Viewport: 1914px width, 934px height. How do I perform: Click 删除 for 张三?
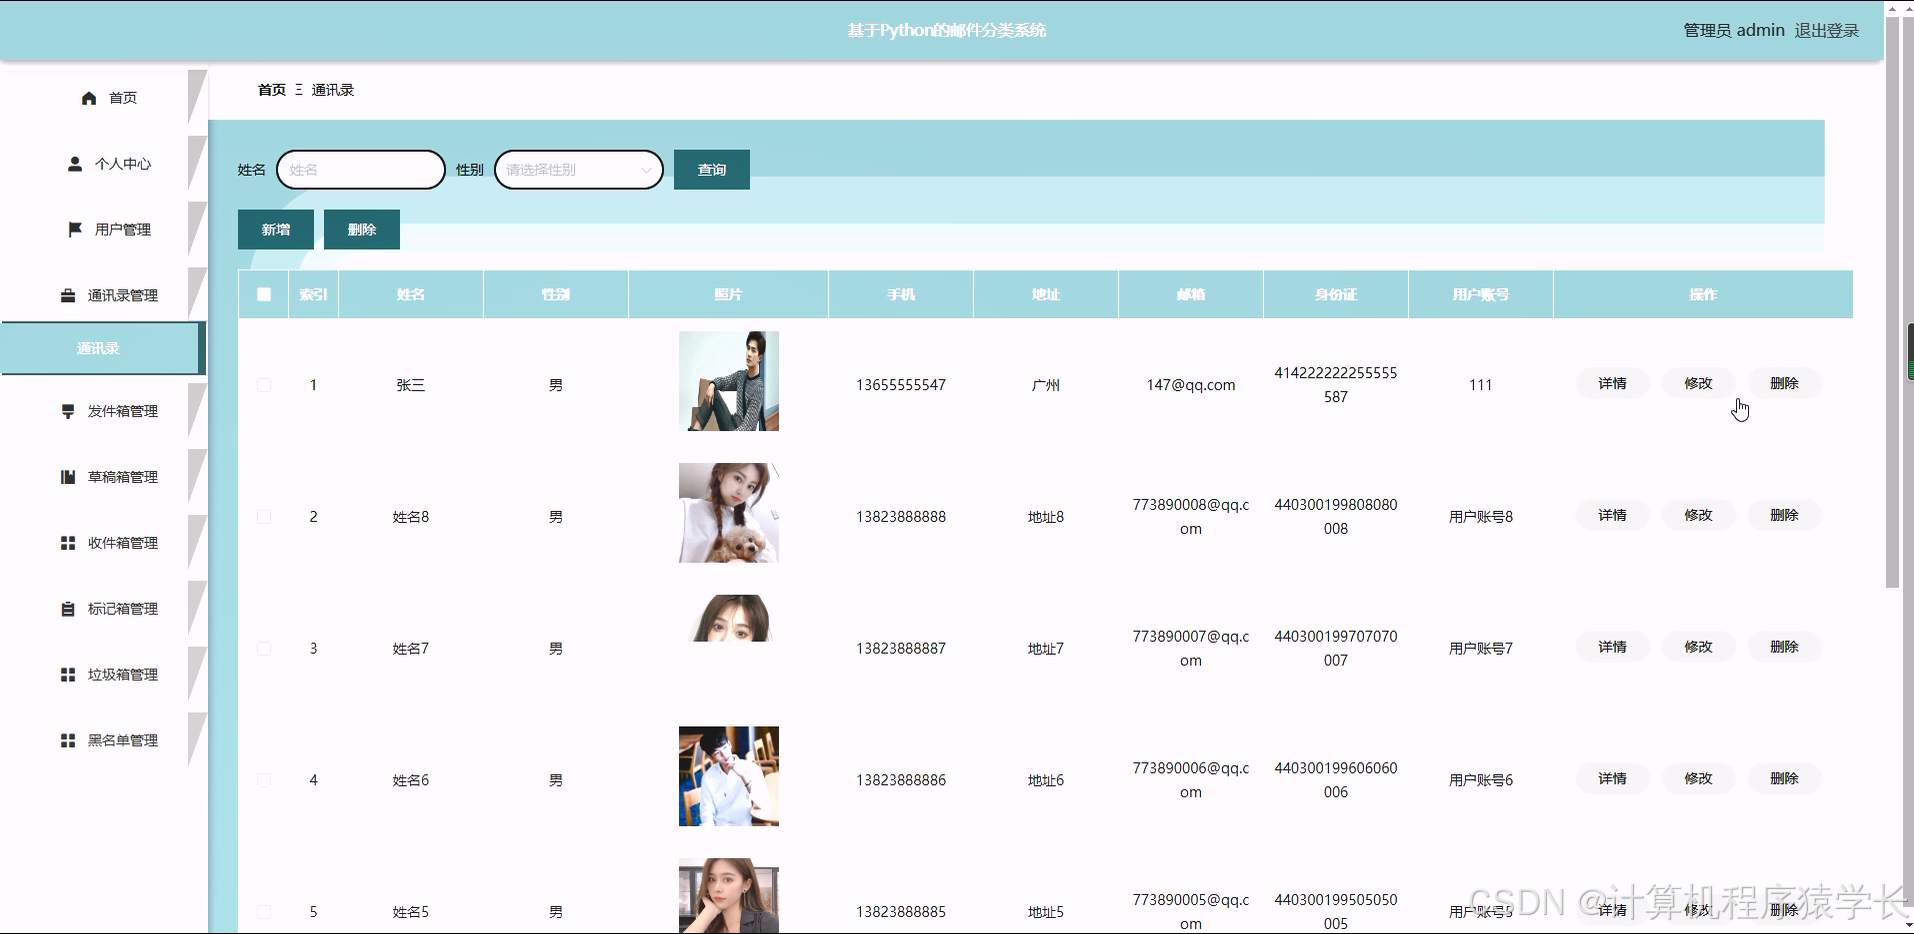tap(1784, 384)
